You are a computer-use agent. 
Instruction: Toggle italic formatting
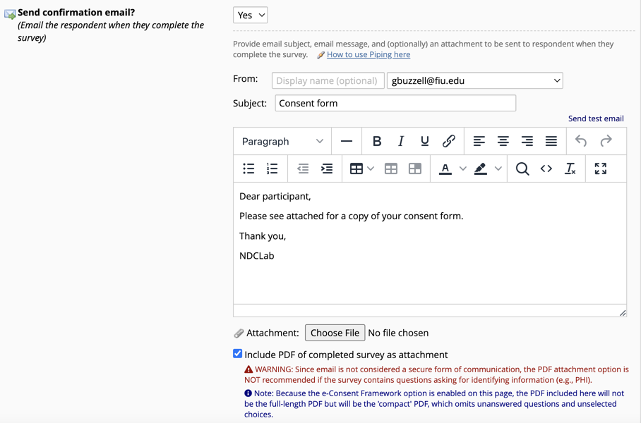click(x=401, y=141)
